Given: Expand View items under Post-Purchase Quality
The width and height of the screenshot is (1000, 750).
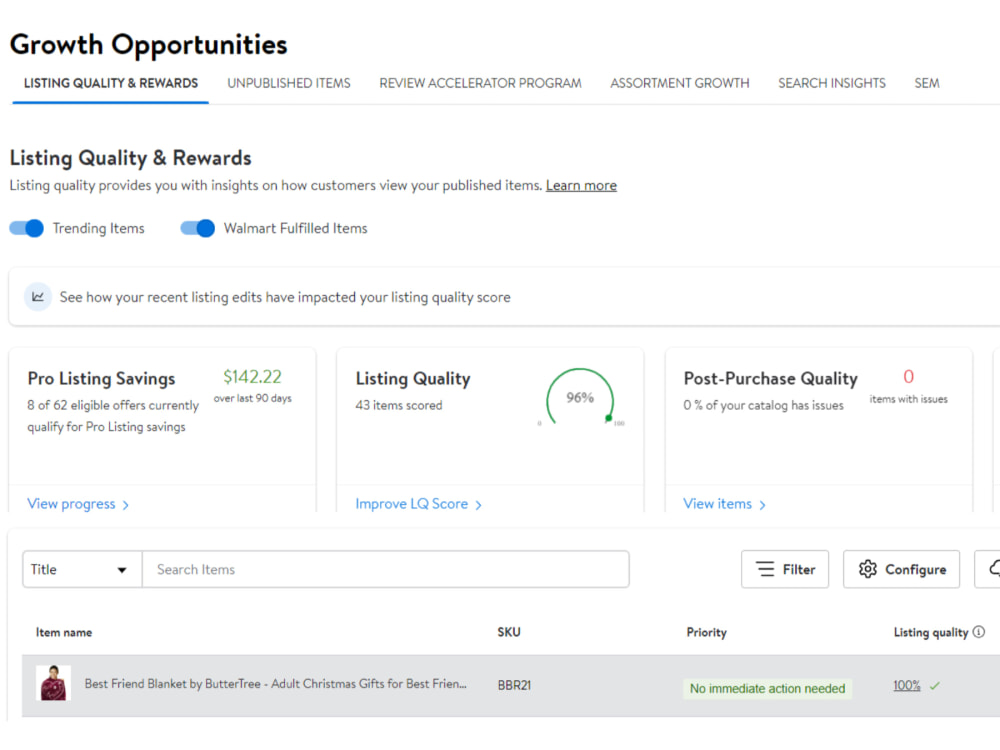Looking at the screenshot, I should point(724,504).
